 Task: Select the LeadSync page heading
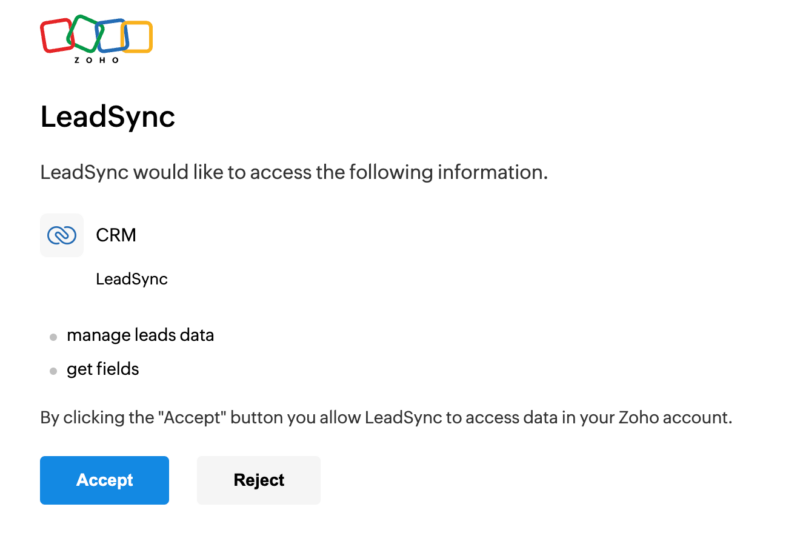(x=108, y=117)
